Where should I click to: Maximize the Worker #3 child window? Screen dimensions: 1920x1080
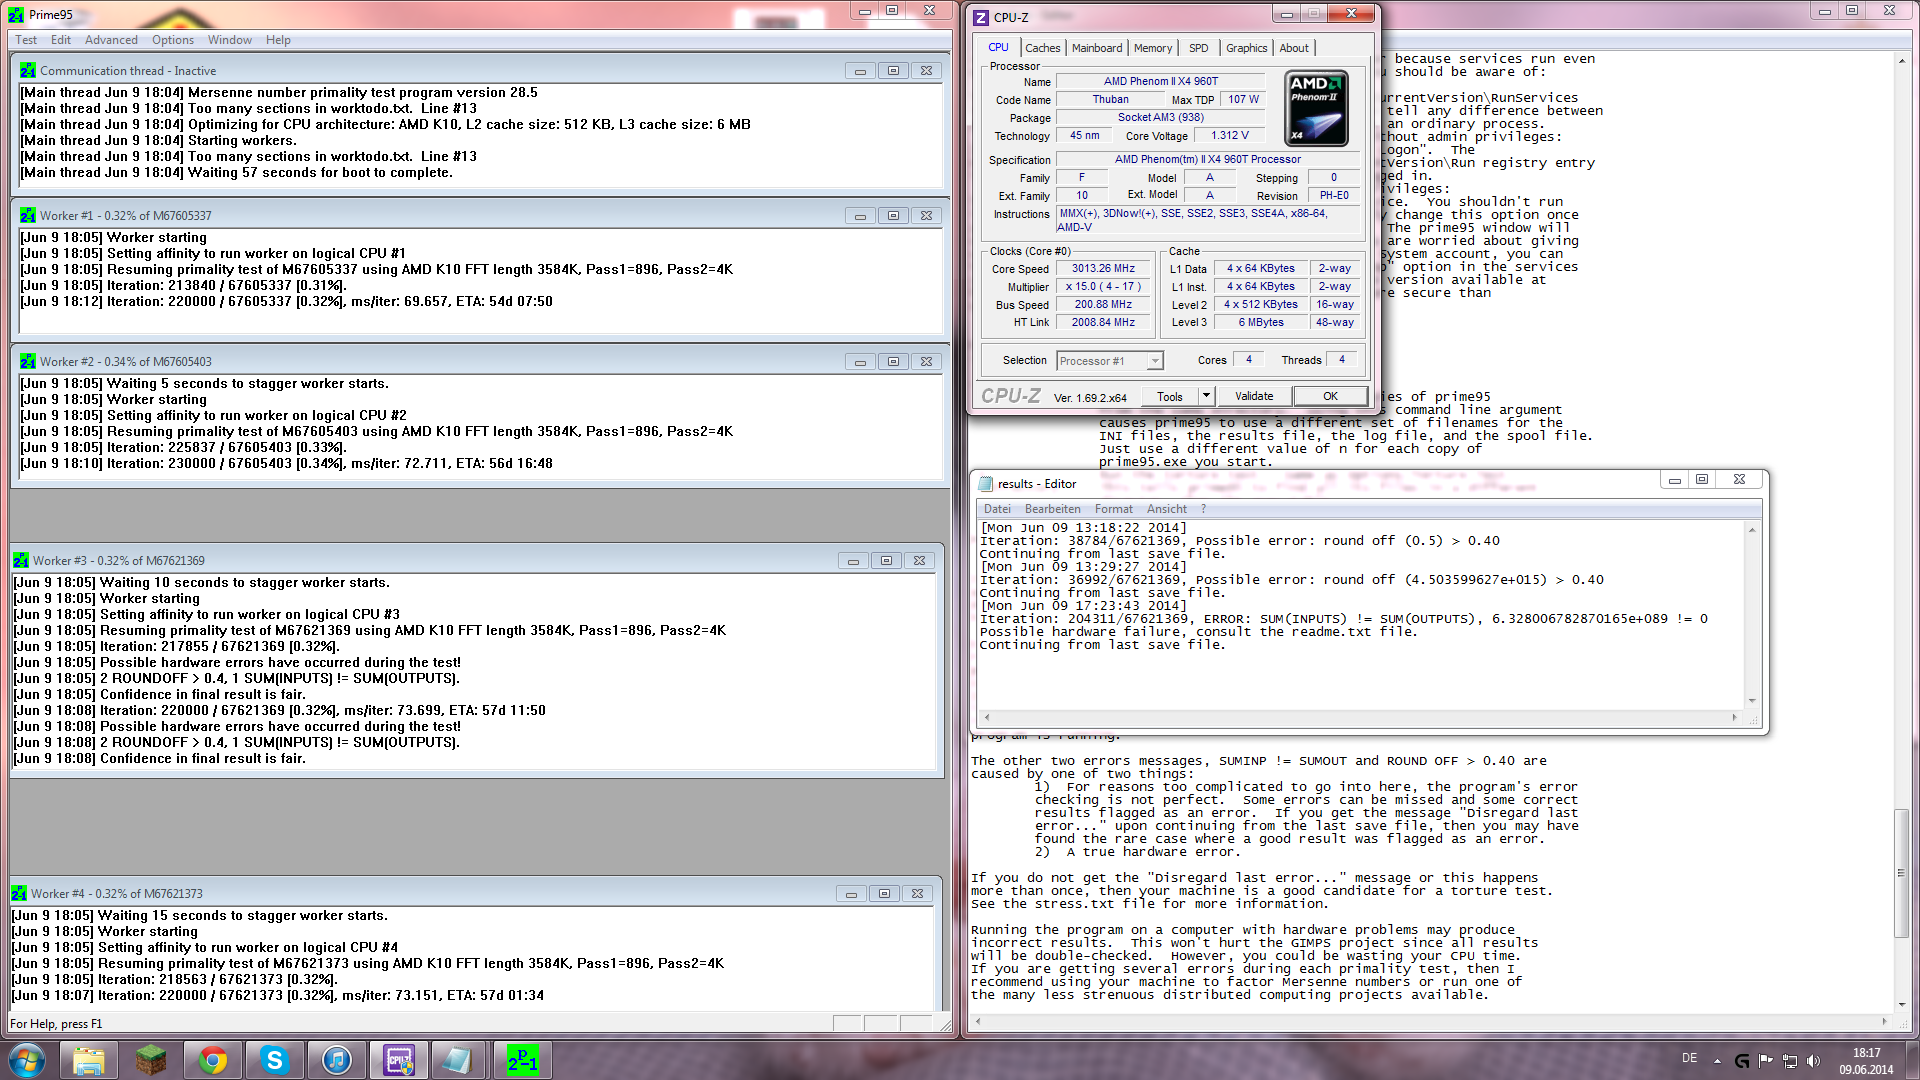click(x=886, y=561)
